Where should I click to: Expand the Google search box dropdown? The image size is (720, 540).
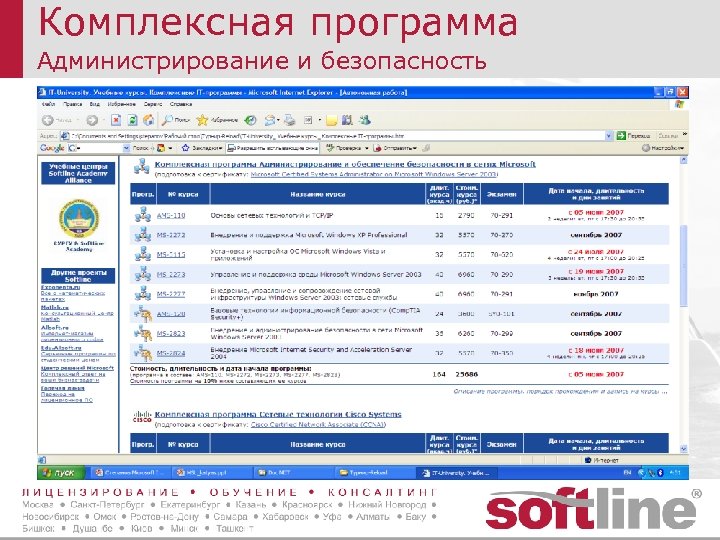coord(126,148)
